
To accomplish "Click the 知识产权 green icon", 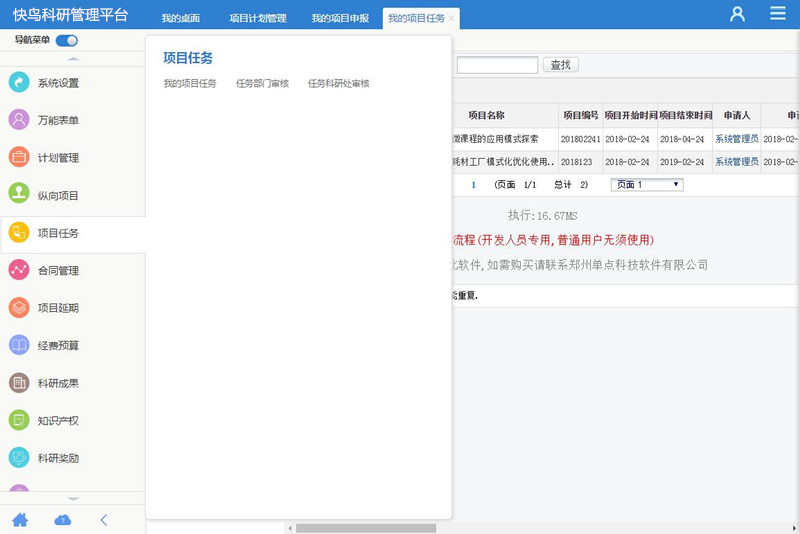I will pyautogui.click(x=19, y=420).
